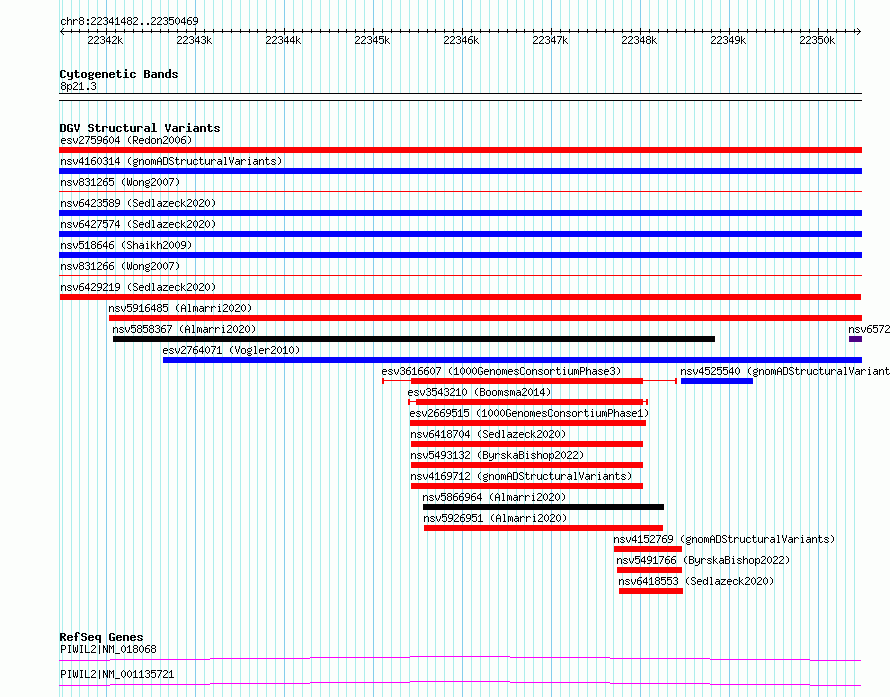This screenshot has height=697, width=890.
Task: Click the 22349k ruler position label
Action: click(x=728, y=40)
